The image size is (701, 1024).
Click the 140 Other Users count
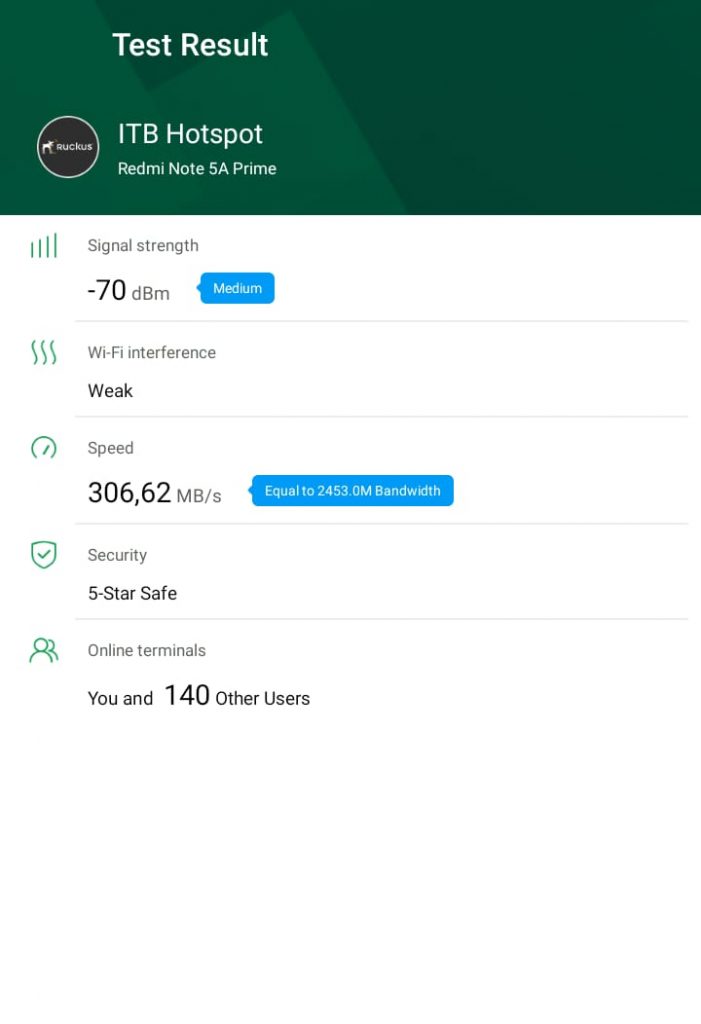coord(236,697)
